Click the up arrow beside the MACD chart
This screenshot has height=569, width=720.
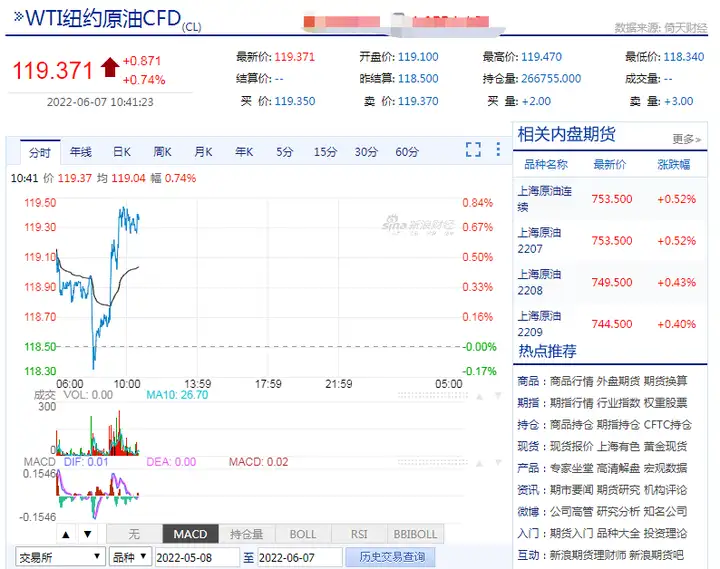[479, 463]
